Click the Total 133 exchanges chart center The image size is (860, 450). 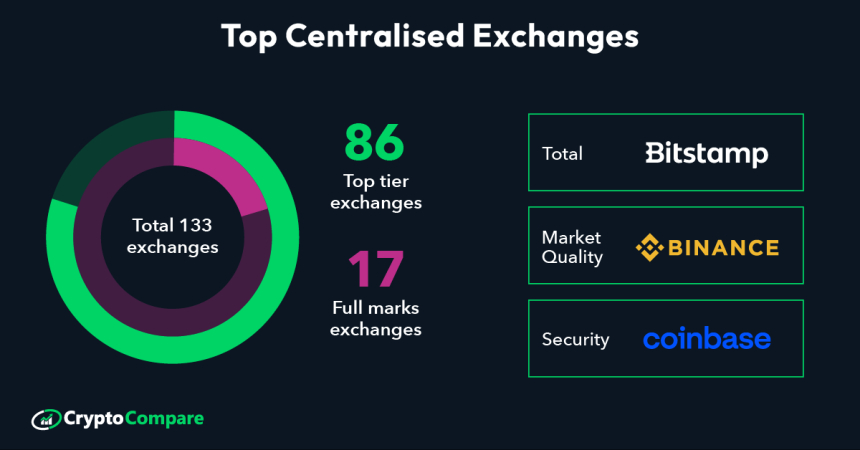point(172,236)
